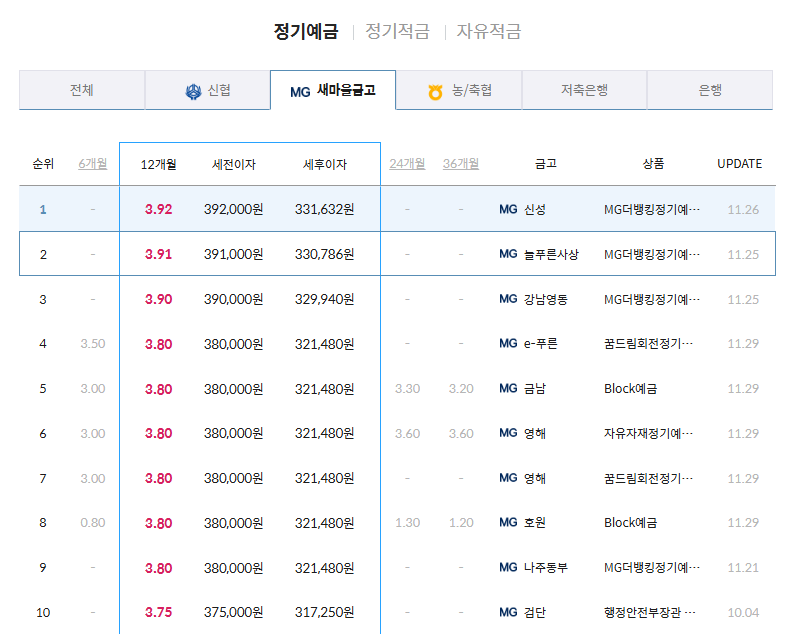This screenshot has width=794, height=634.
Task: Click the 3.20 36-month rate for 금남
Action: pyautogui.click(x=461, y=389)
